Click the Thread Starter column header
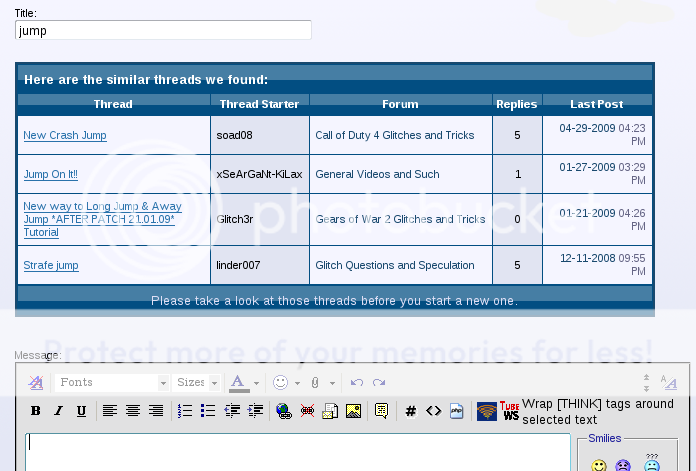This screenshot has height=471, width=696. 259,104
